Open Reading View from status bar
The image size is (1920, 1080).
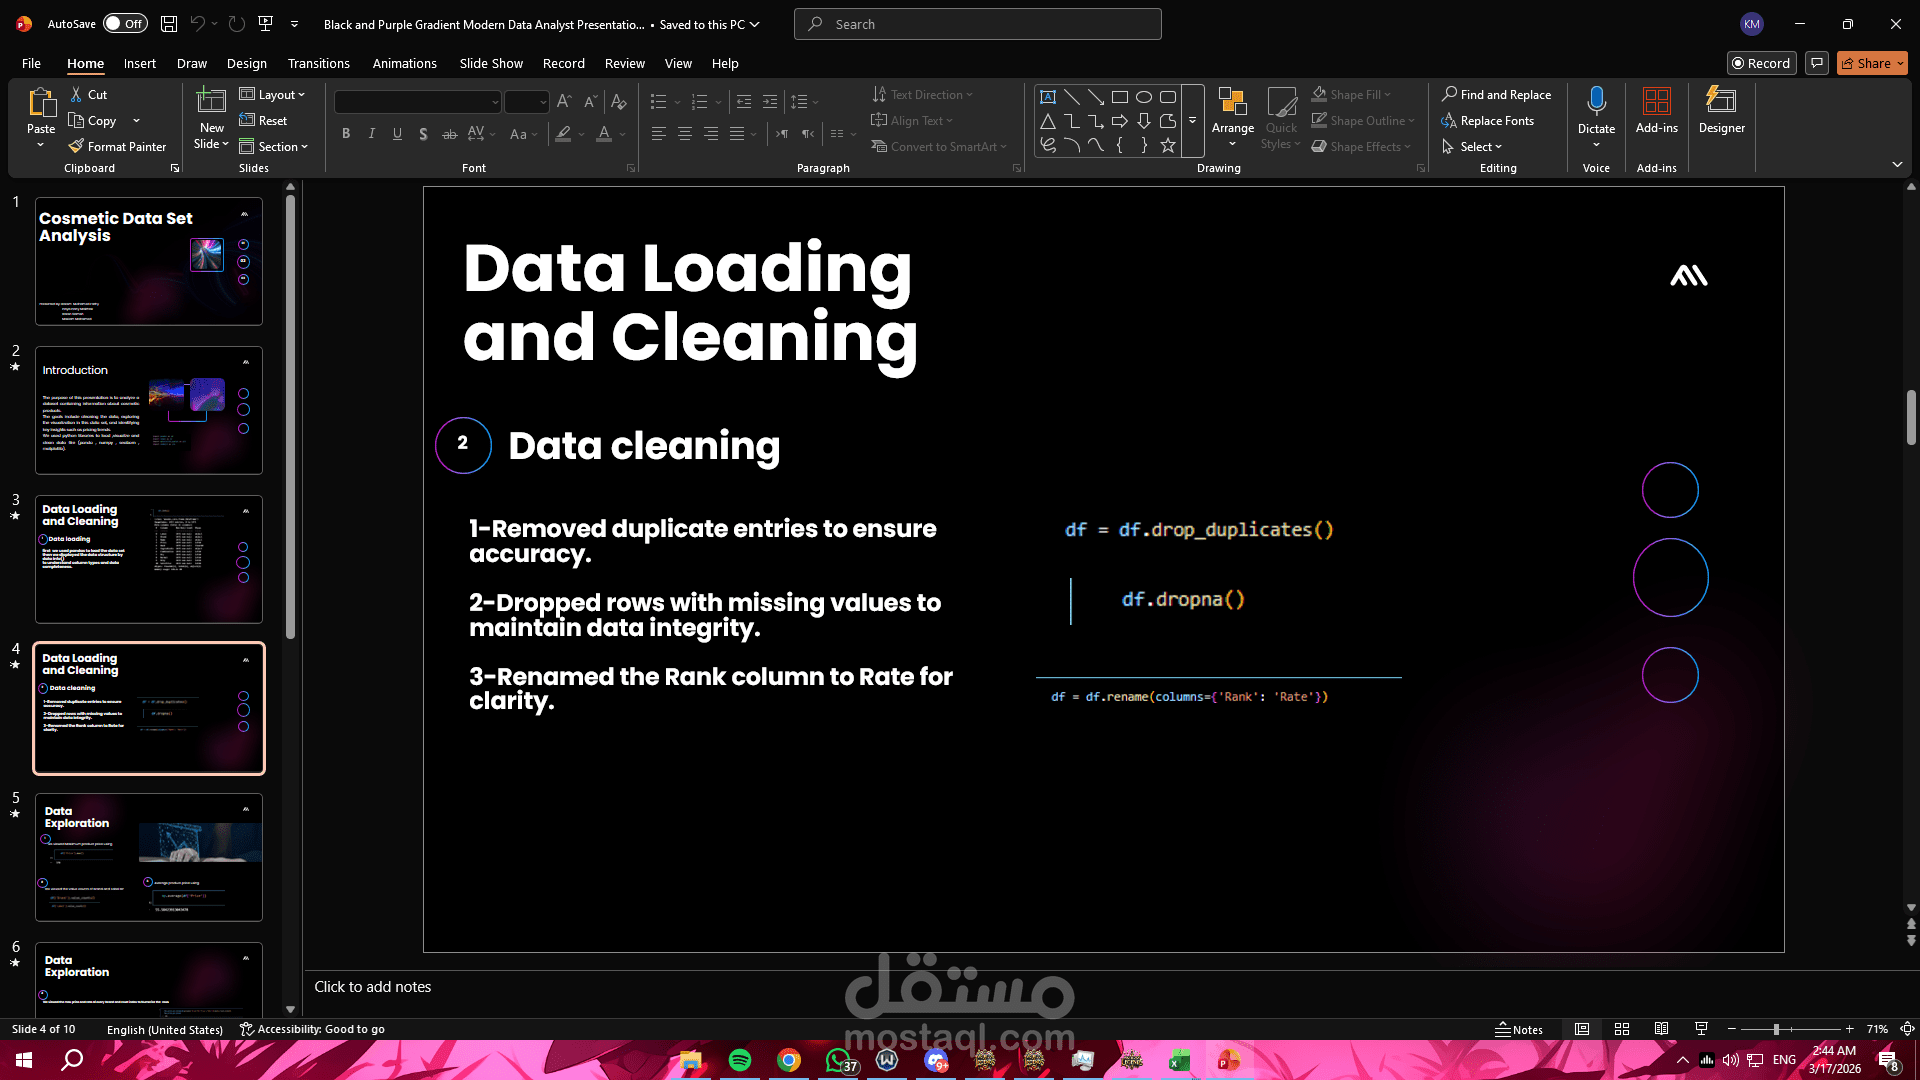[1661, 1029]
